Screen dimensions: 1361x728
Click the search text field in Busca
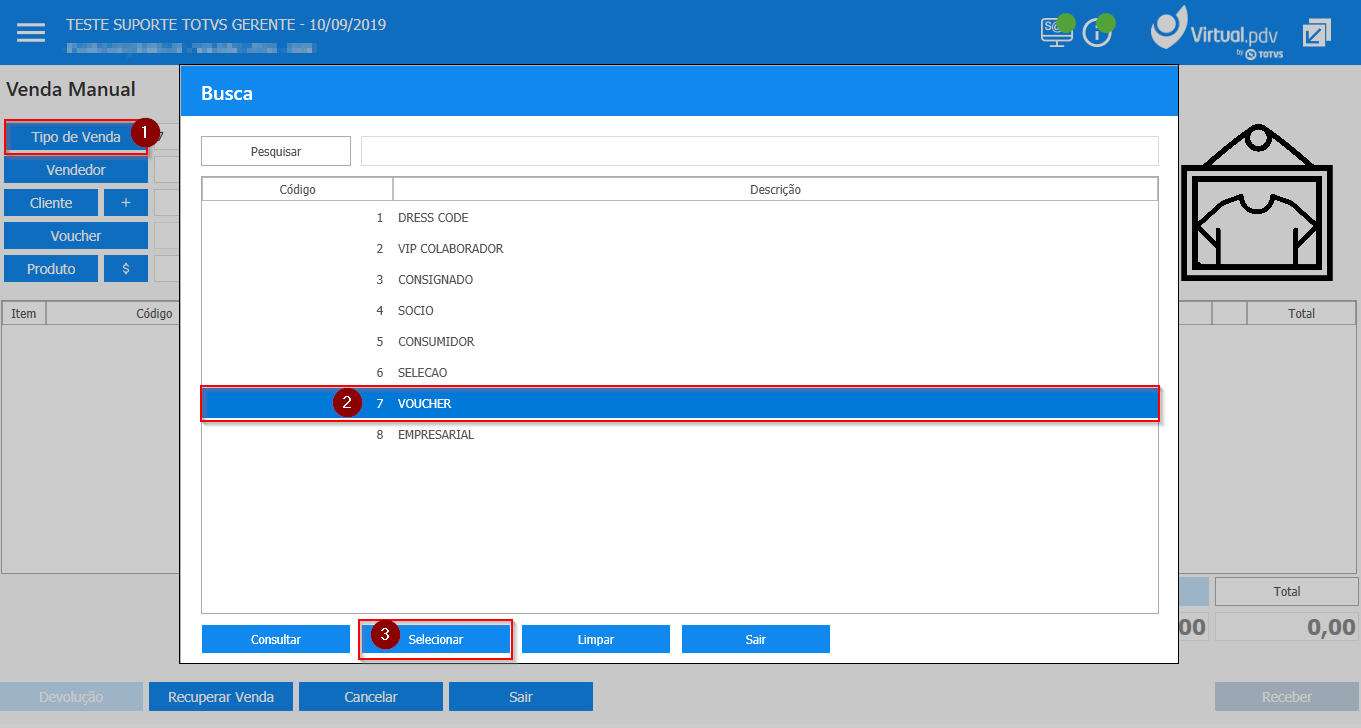[x=760, y=151]
